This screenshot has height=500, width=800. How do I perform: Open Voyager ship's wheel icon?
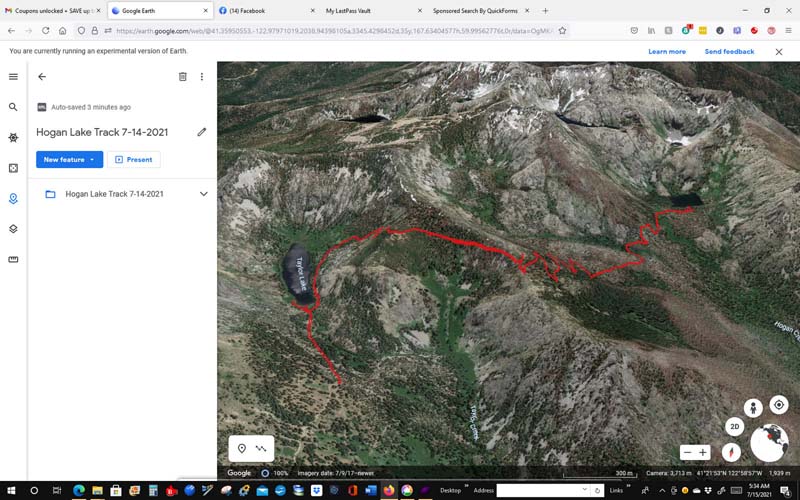click(x=13, y=138)
